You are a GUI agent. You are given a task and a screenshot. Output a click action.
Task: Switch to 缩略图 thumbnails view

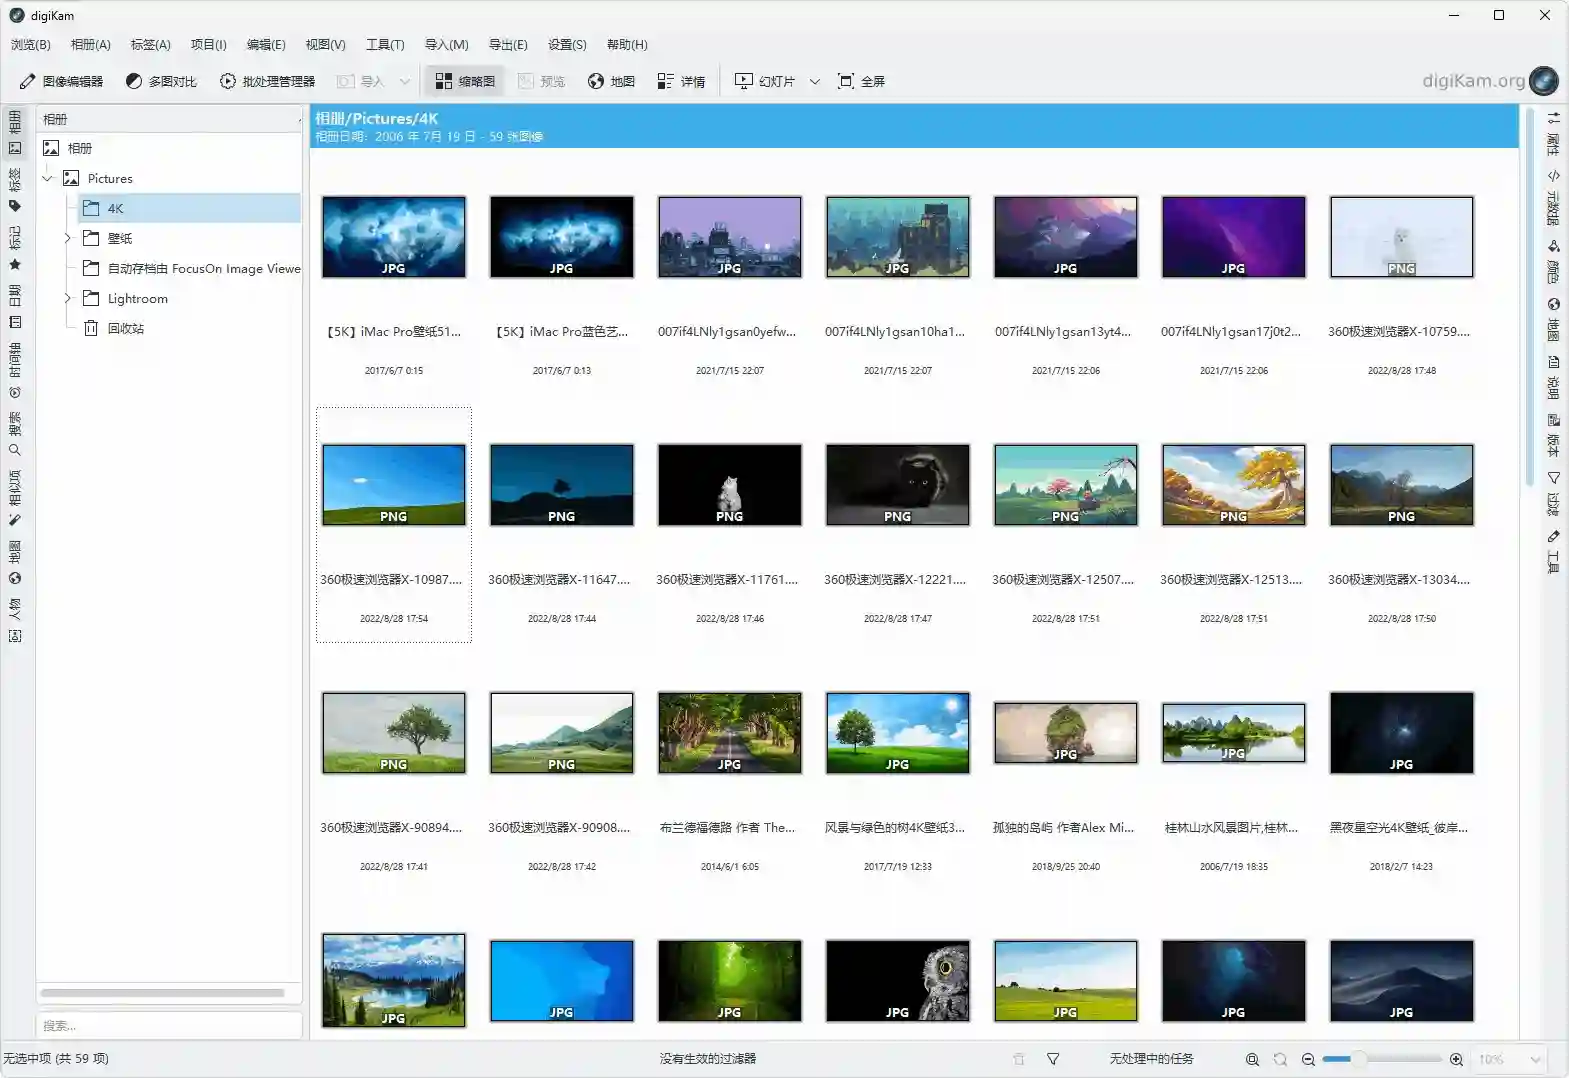(x=466, y=81)
